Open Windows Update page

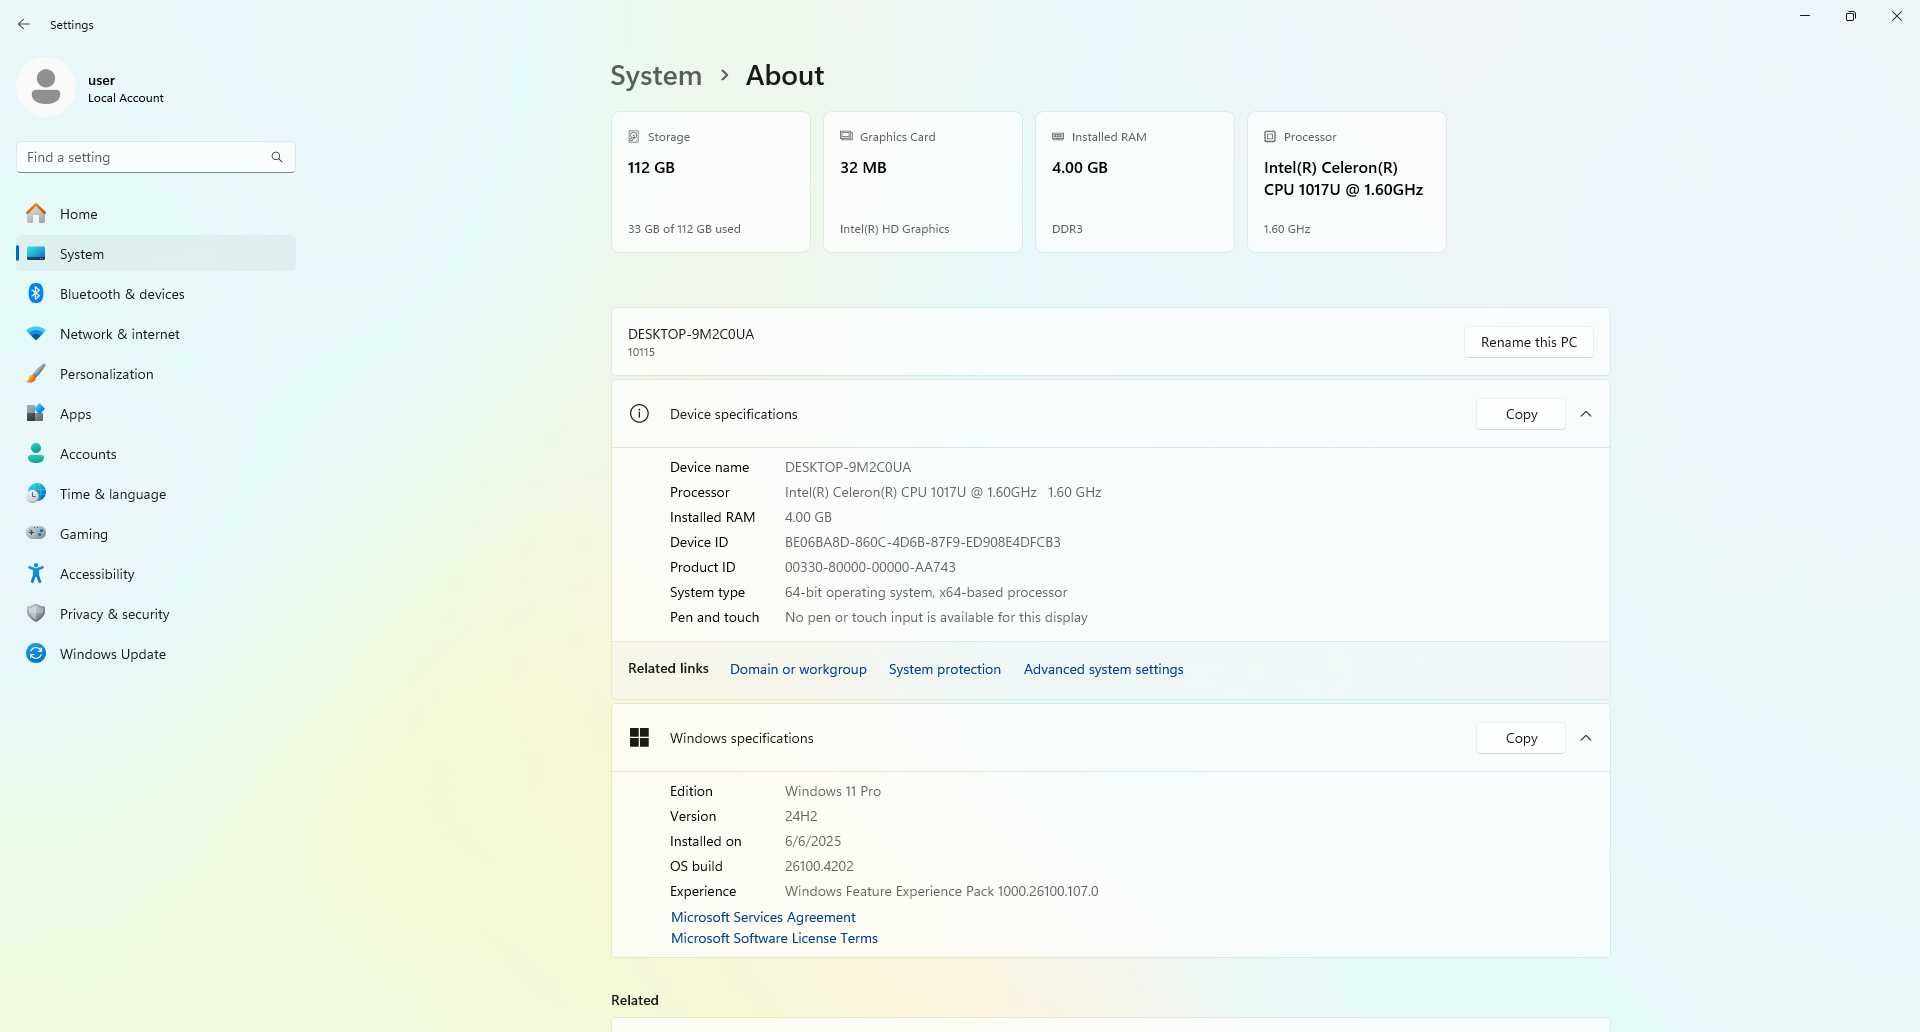(x=156, y=654)
